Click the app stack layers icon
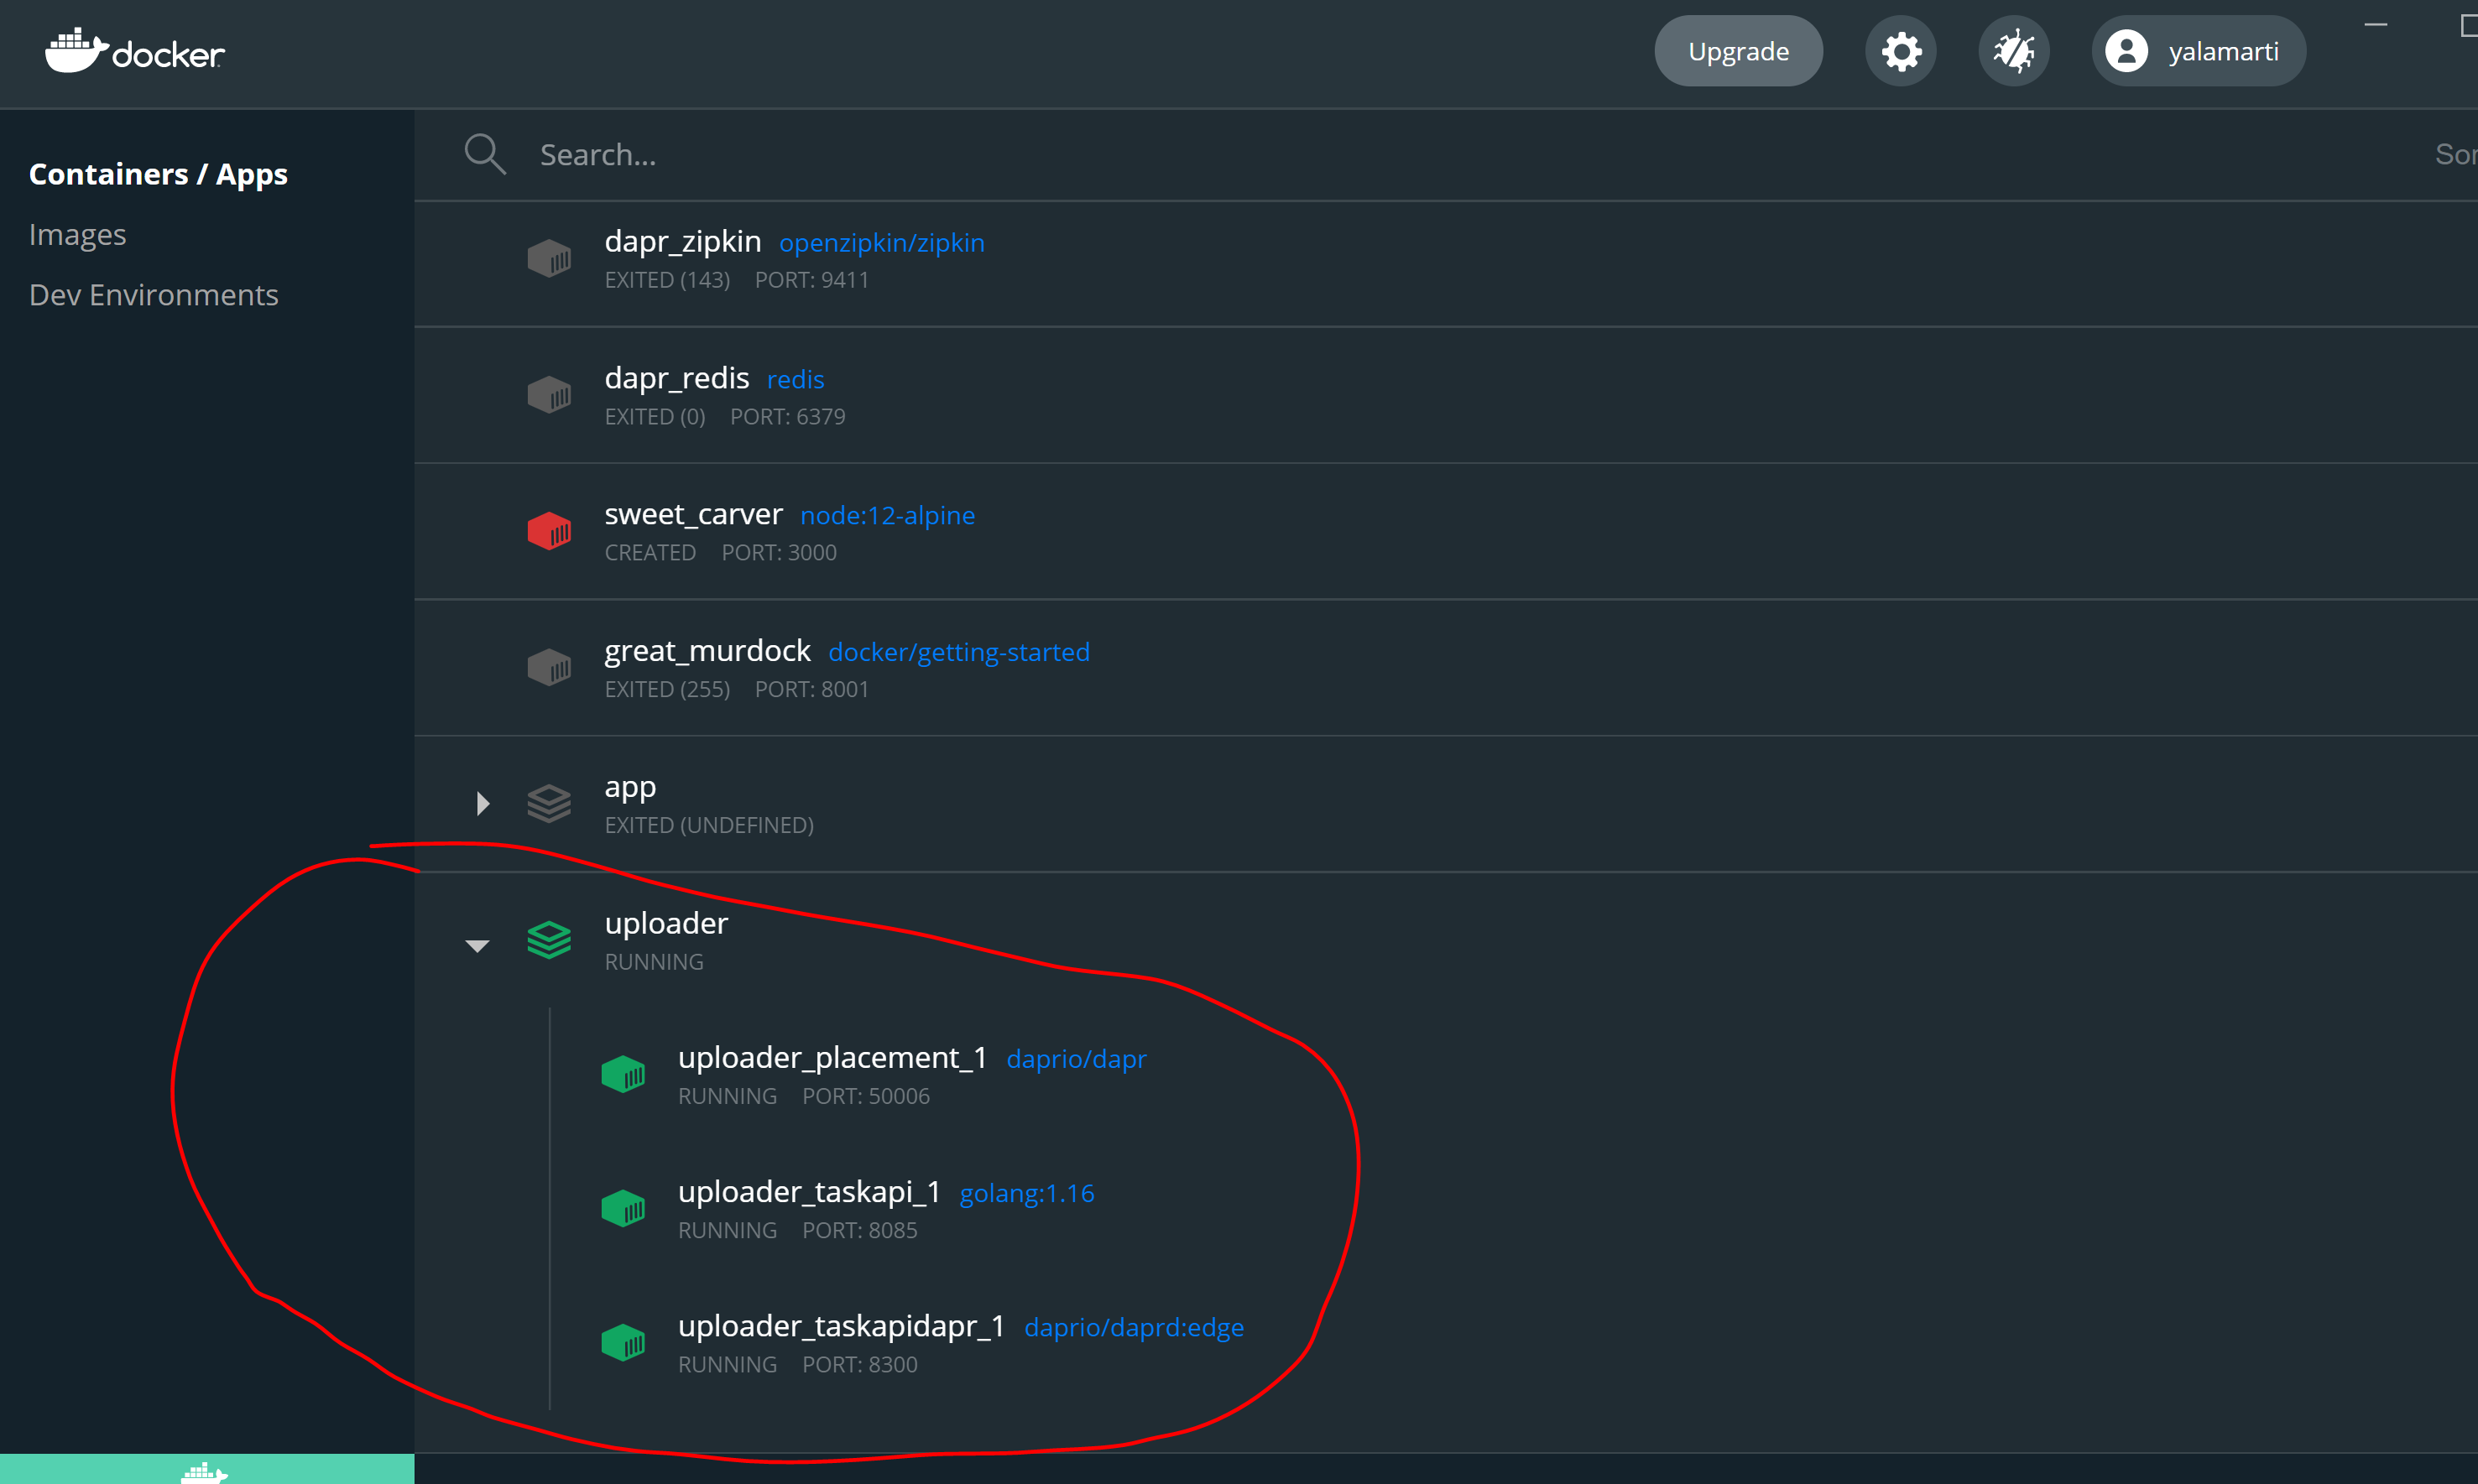 (549, 803)
